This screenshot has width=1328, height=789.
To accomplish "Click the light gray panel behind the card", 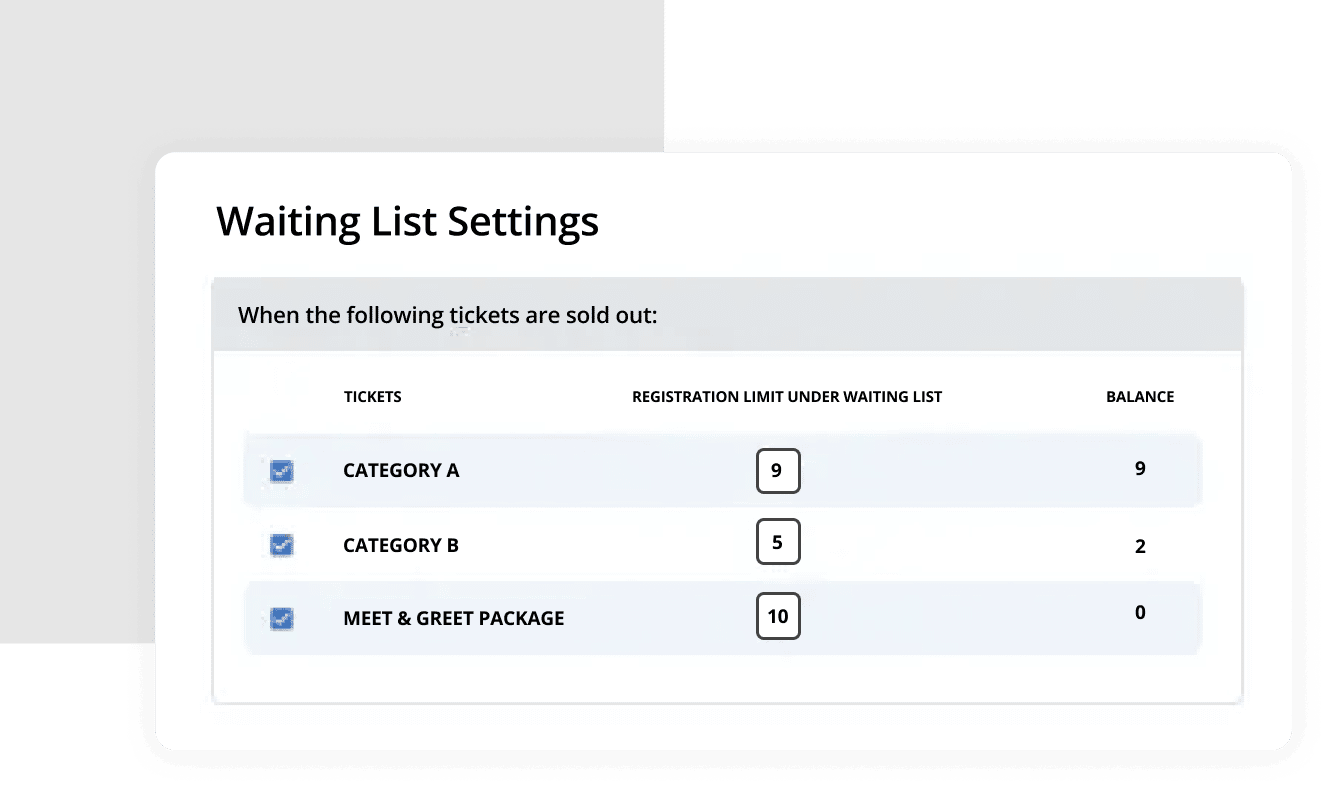I will [300, 80].
